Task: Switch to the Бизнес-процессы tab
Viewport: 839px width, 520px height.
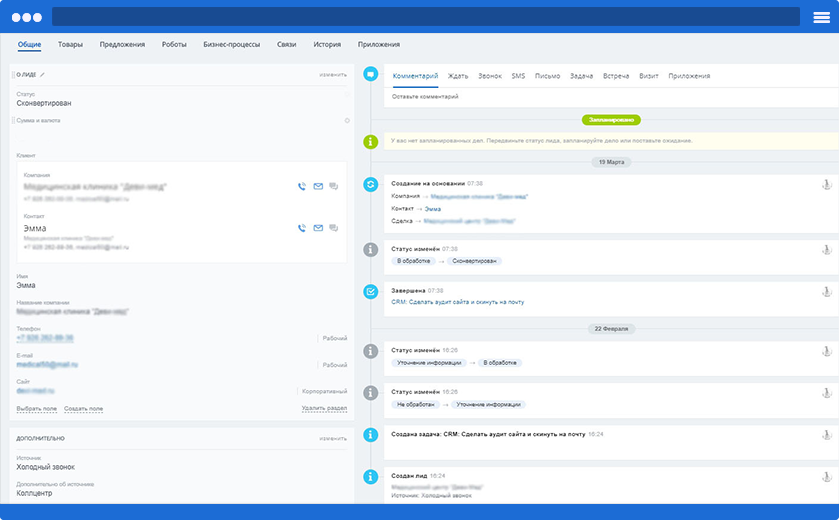Action: pyautogui.click(x=231, y=45)
